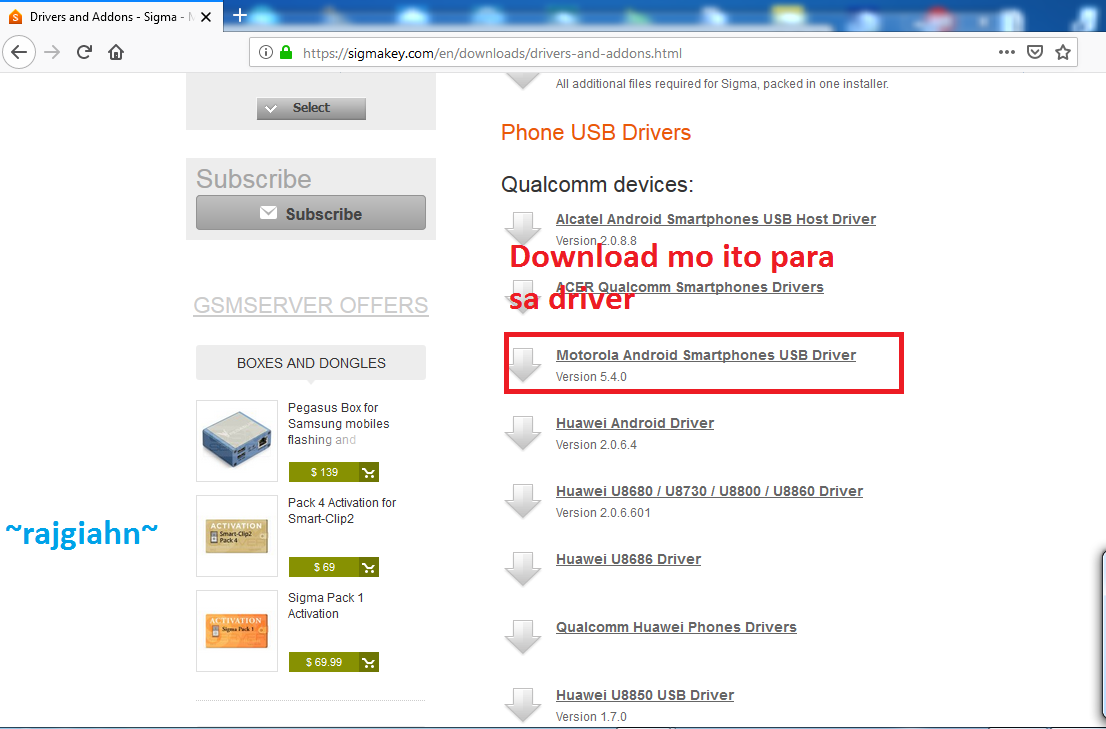Open Huawei Android Driver link
The image size is (1106, 729).
[x=635, y=423]
